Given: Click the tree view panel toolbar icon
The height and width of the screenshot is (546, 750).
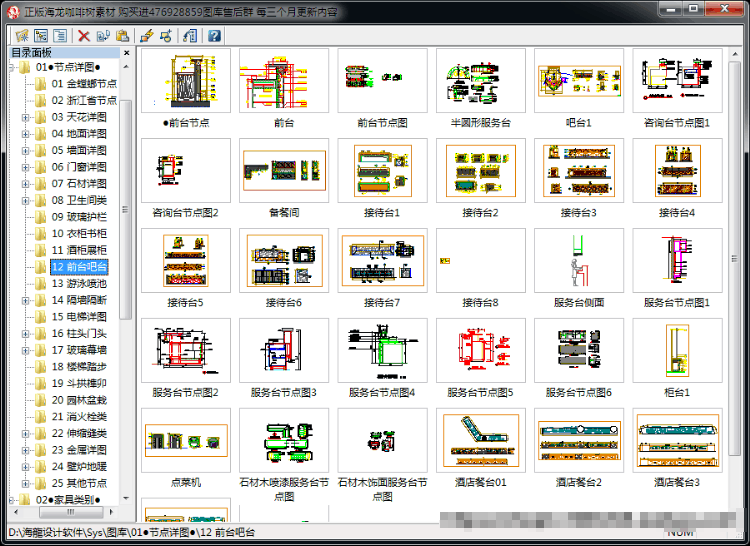Looking at the screenshot, I should coord(41,35).
